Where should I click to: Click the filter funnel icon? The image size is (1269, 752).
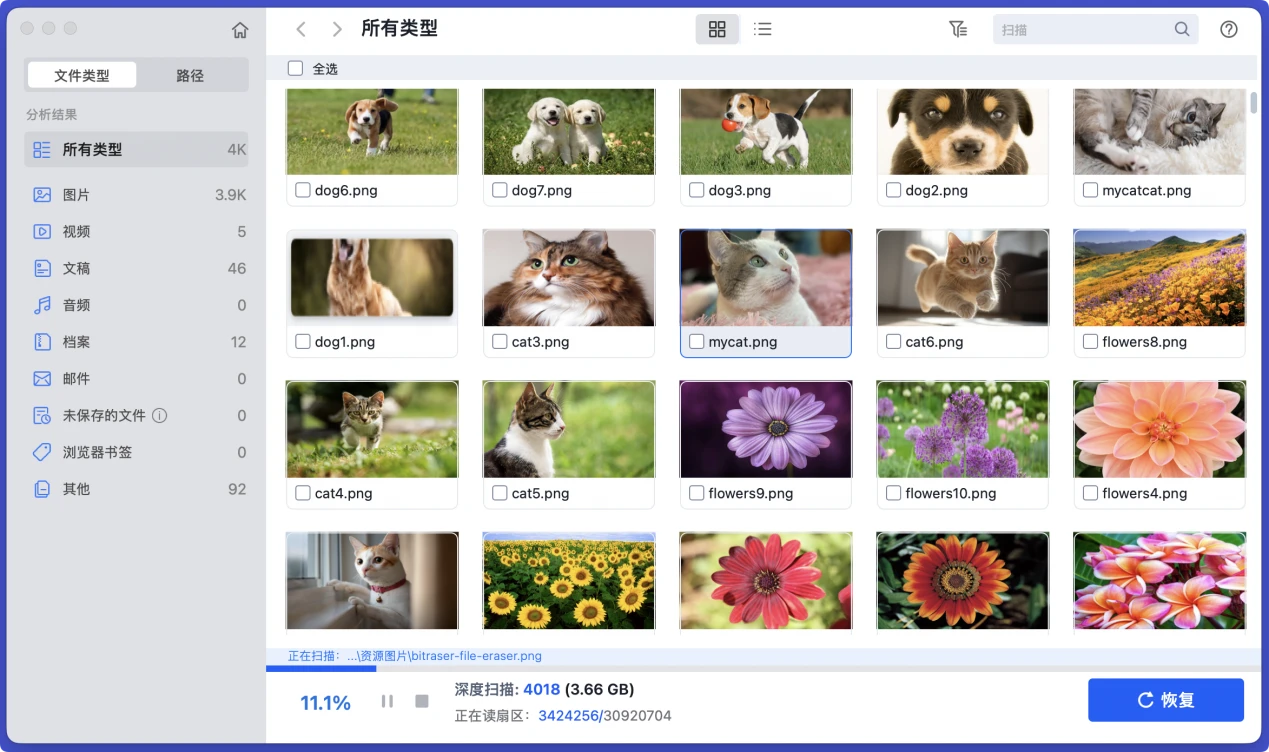[958, 29]
